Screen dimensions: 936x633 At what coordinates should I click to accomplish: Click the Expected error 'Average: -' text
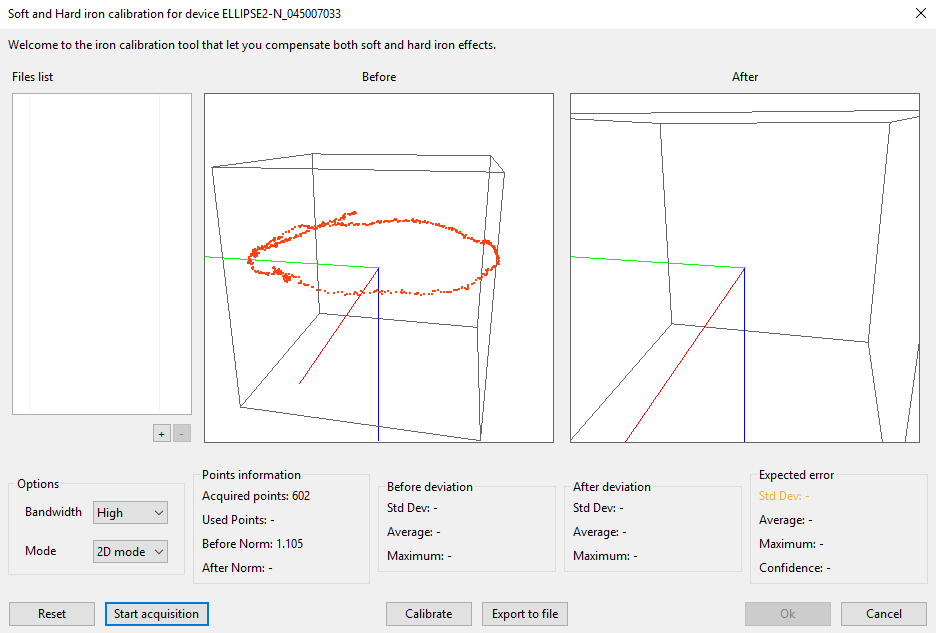click(x=786, y=520)
